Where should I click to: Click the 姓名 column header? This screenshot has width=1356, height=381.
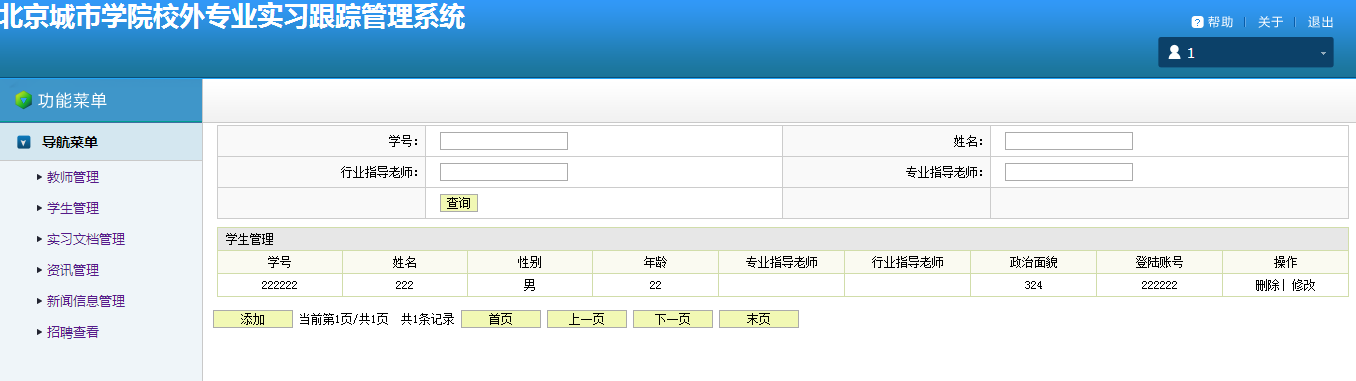[405, 262]
